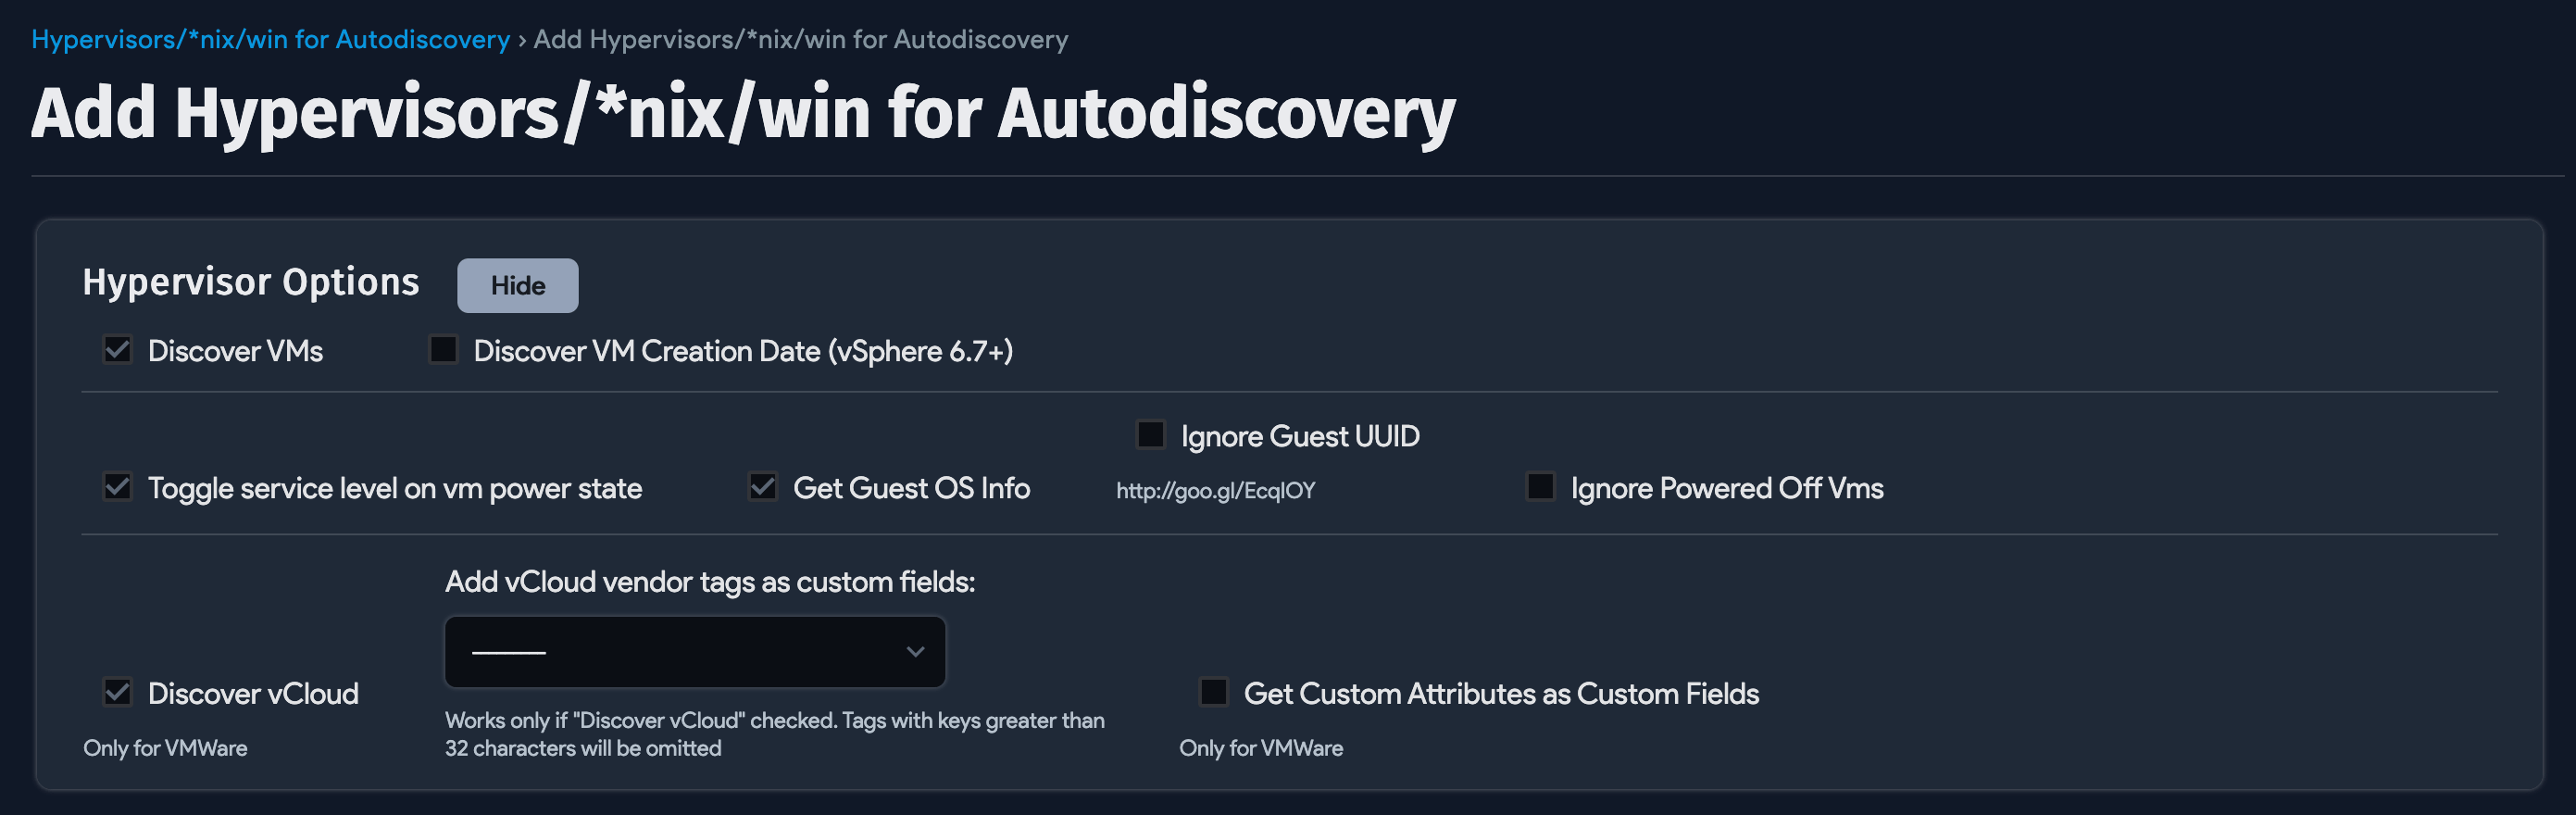This screenshot has width=2576, height=815.
Task: Click the checked Discover VMs checkmark icon
Action: (117, 350)
